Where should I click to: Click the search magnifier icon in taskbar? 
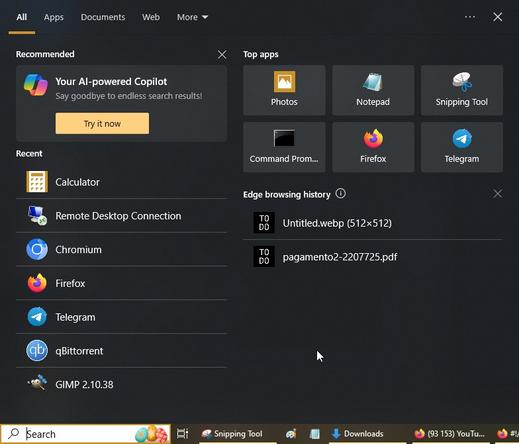(14, 433)
